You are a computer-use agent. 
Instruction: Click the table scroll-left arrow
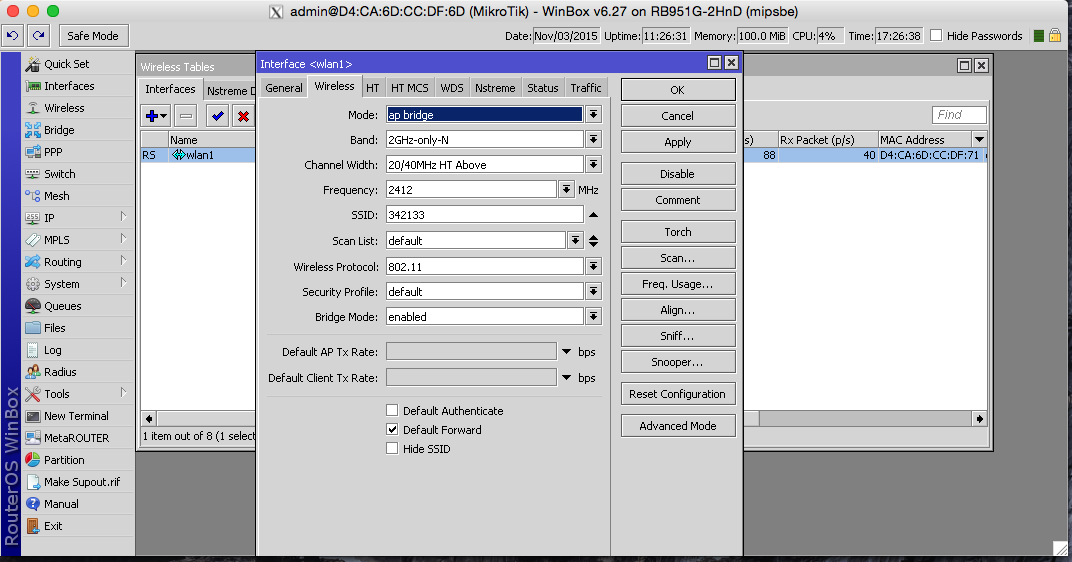tap(148, 418)
